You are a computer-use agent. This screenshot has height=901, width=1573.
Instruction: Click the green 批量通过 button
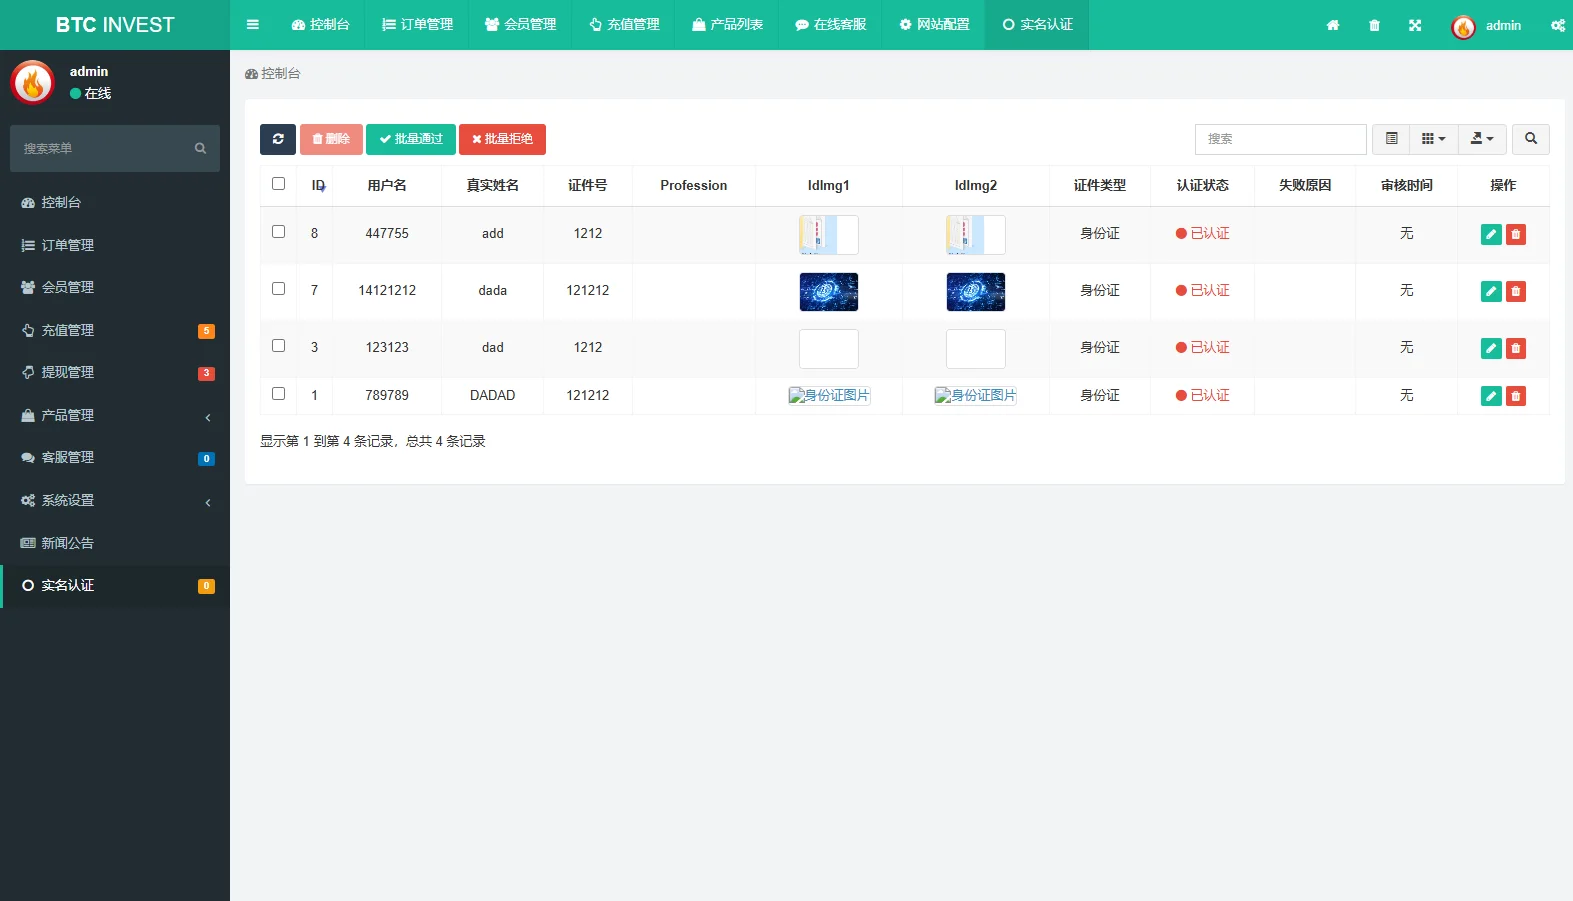point(411,139)
